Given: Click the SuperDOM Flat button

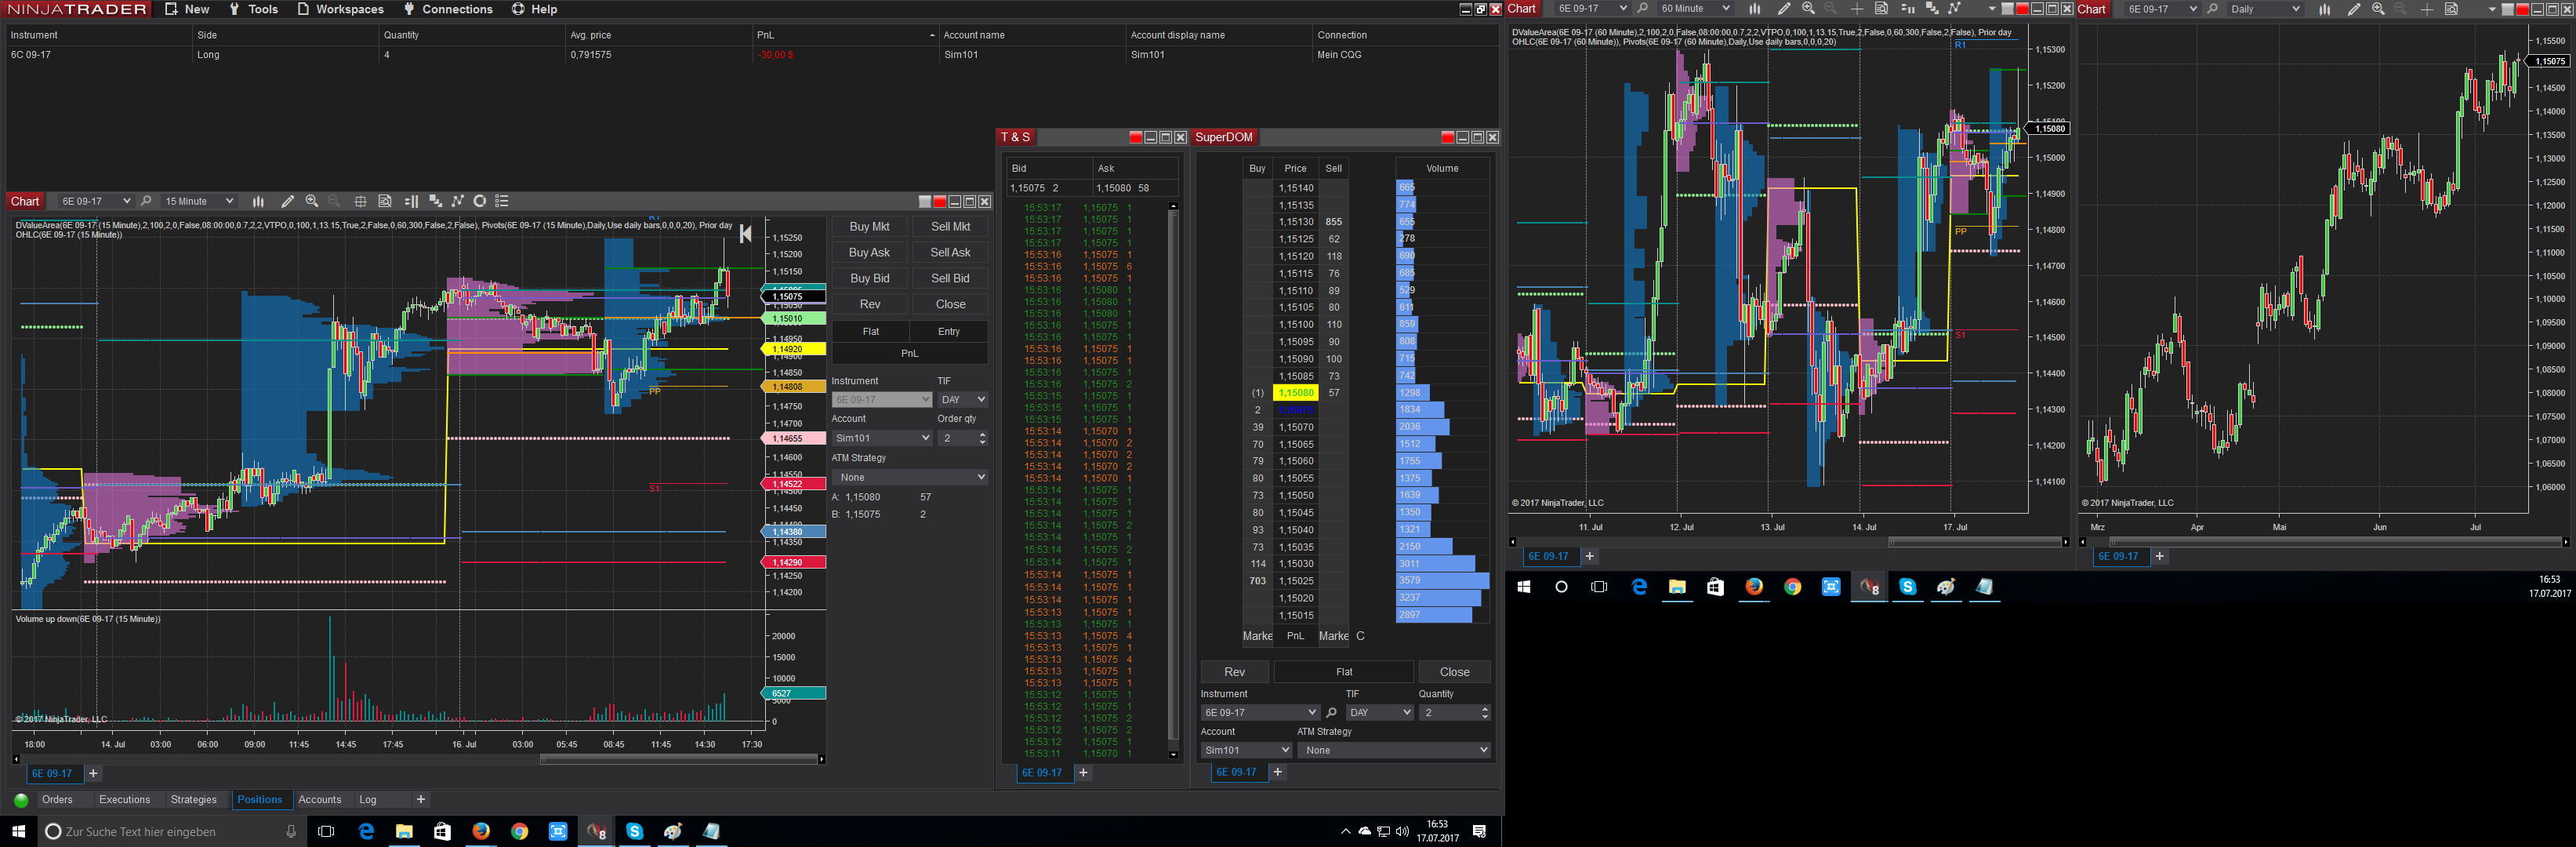Looking at the screenshot, I should (1344, 672).
